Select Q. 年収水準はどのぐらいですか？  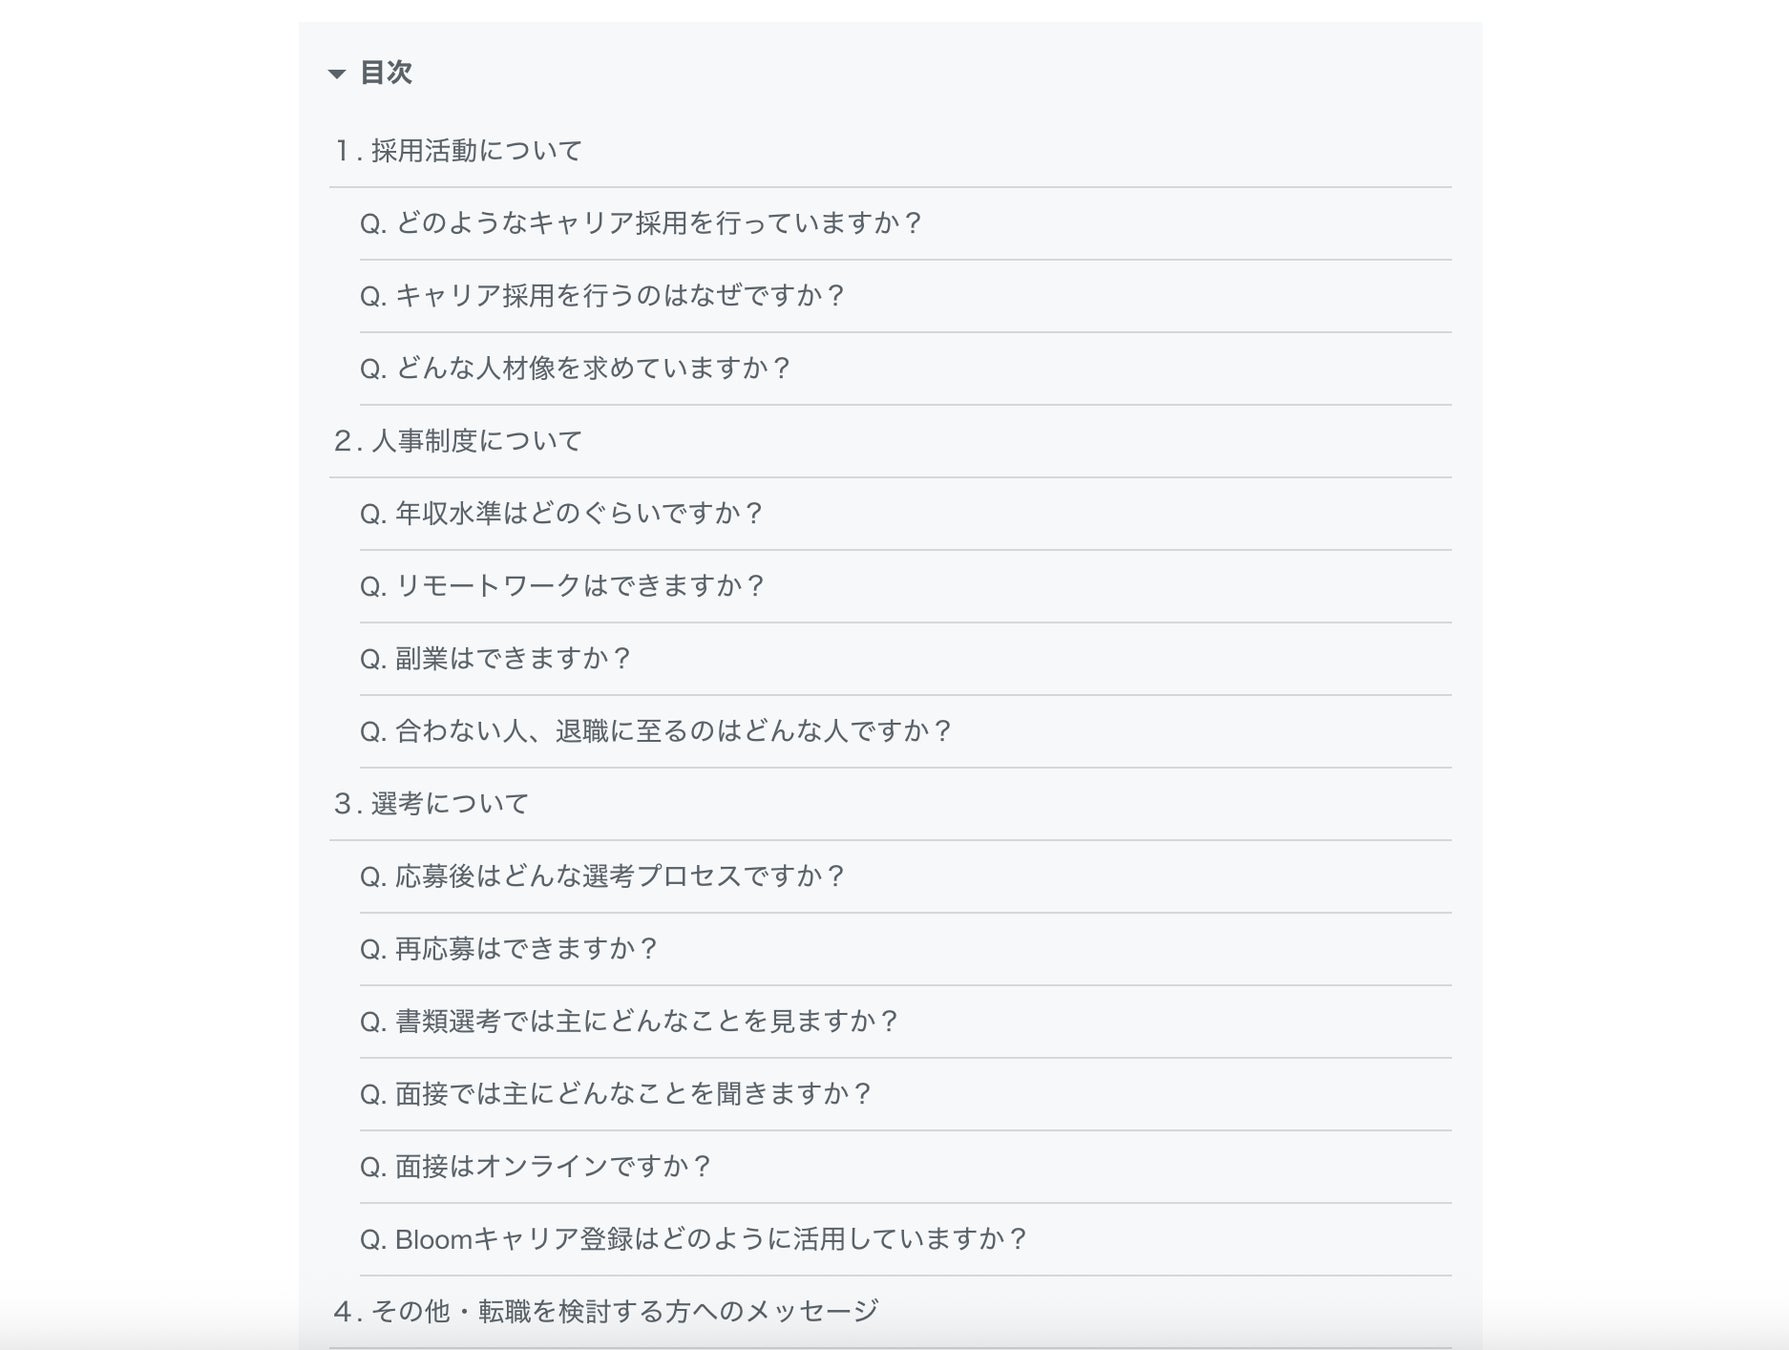point(562,514)
